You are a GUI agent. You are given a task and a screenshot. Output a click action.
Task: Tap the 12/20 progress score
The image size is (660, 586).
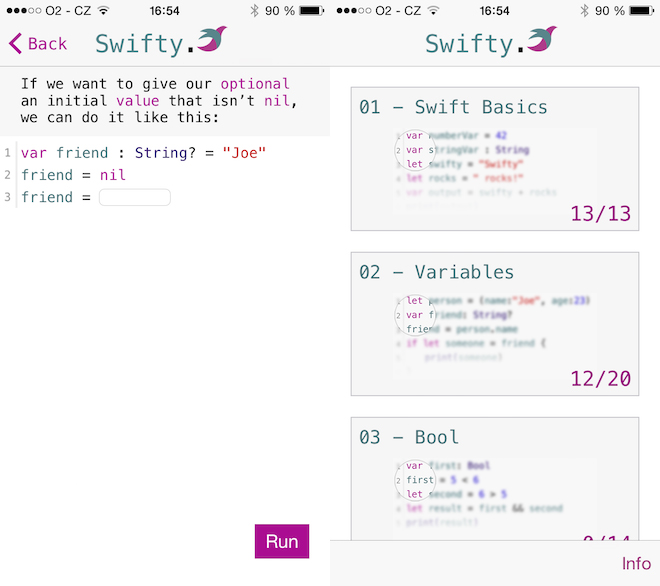click(601, 379)
